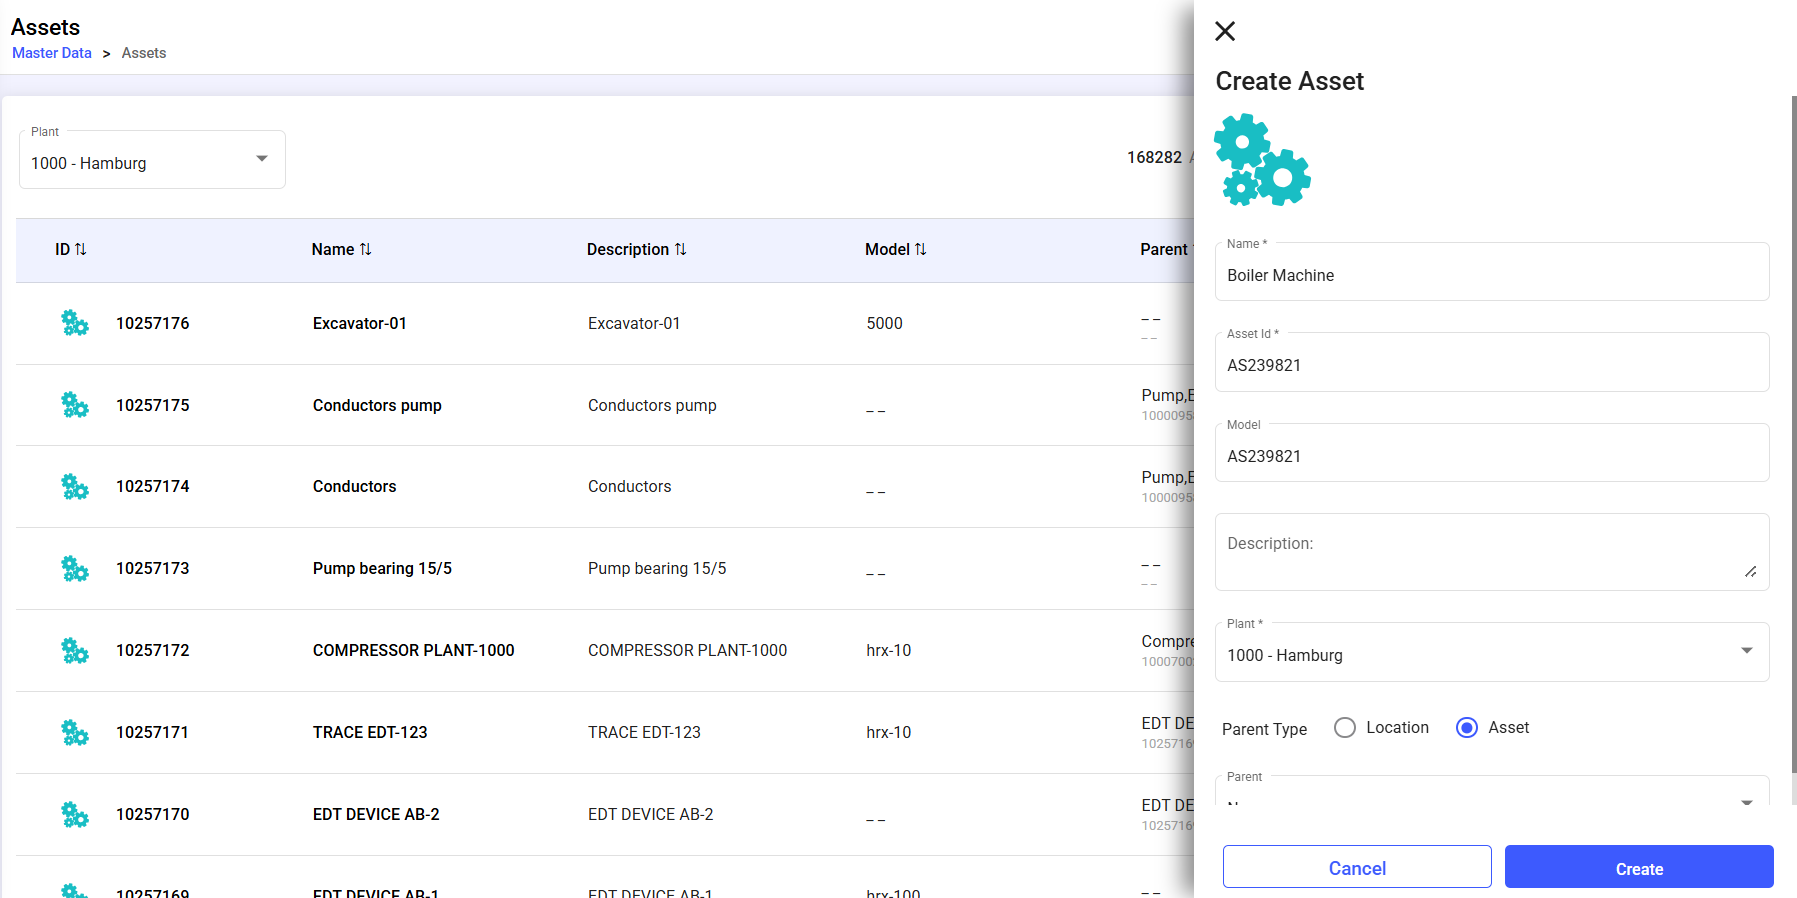Click the asset icon for Pump bearing 15/5

pos(75,569)
